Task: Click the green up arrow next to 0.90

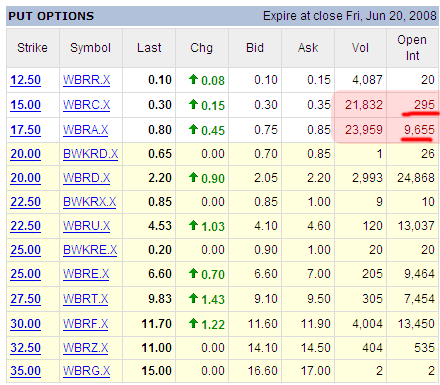Action: click(193, 177)
